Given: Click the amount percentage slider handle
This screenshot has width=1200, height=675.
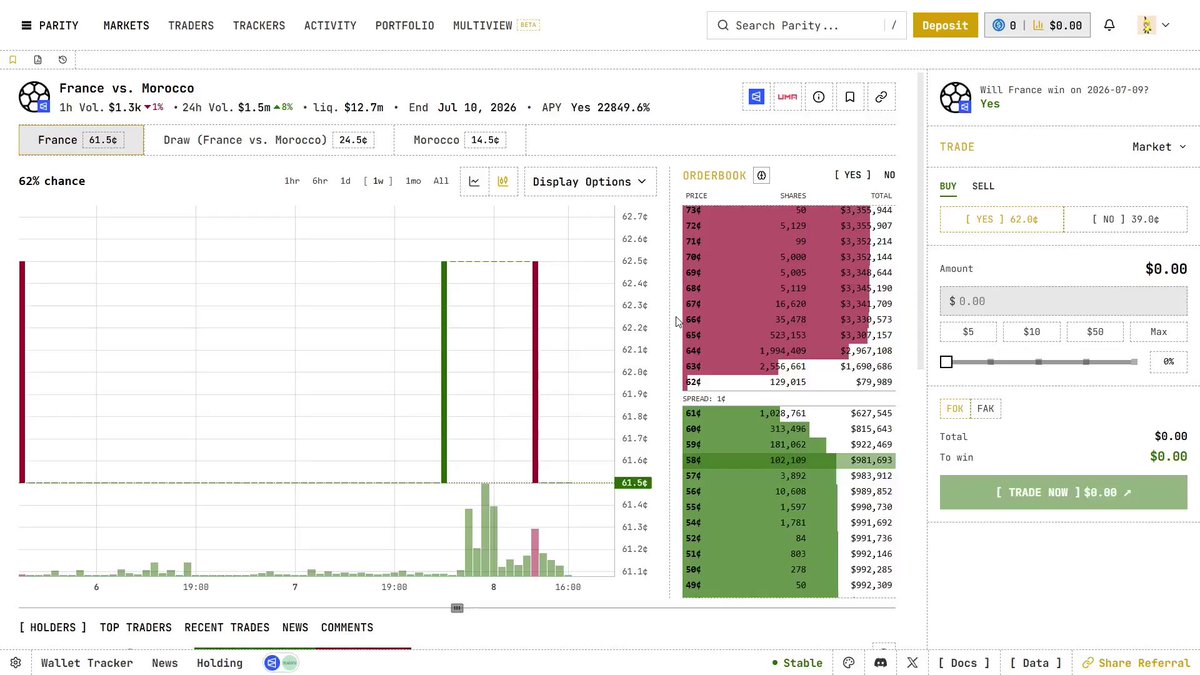Looking at the screenshot, I should 946,361.
